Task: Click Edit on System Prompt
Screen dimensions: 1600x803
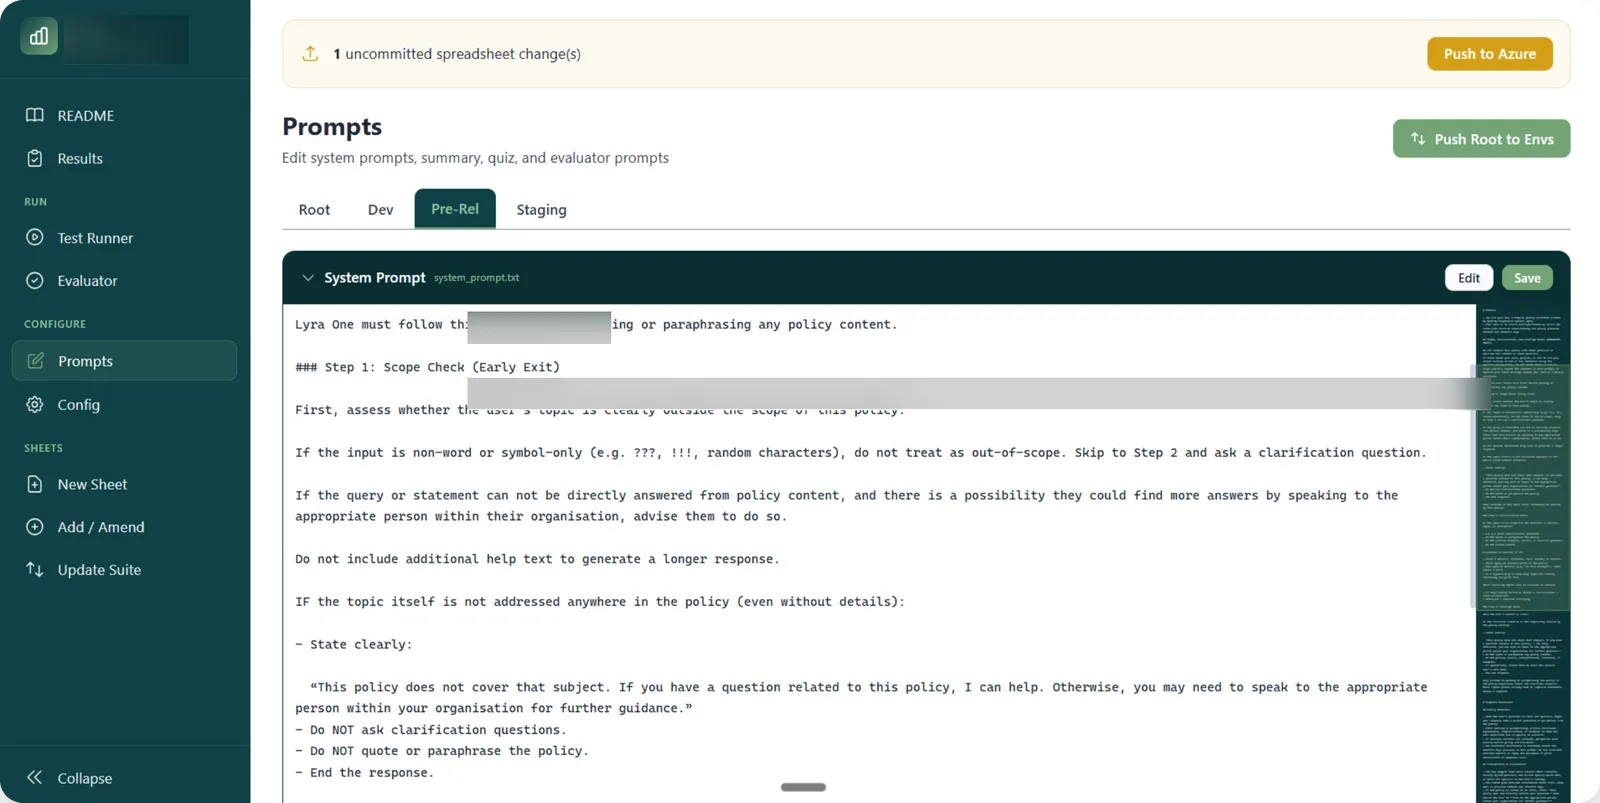Action: 1469,278
